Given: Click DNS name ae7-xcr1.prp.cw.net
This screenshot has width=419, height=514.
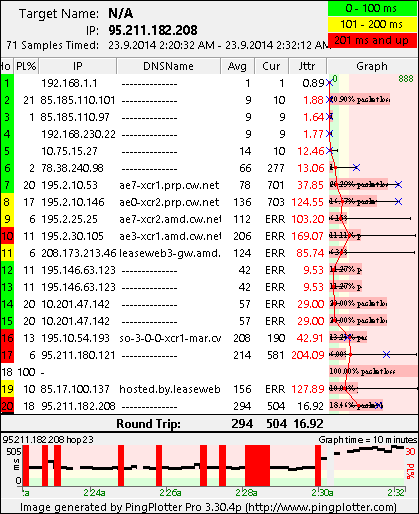Looking at the screenshot, I should (169, 185).
